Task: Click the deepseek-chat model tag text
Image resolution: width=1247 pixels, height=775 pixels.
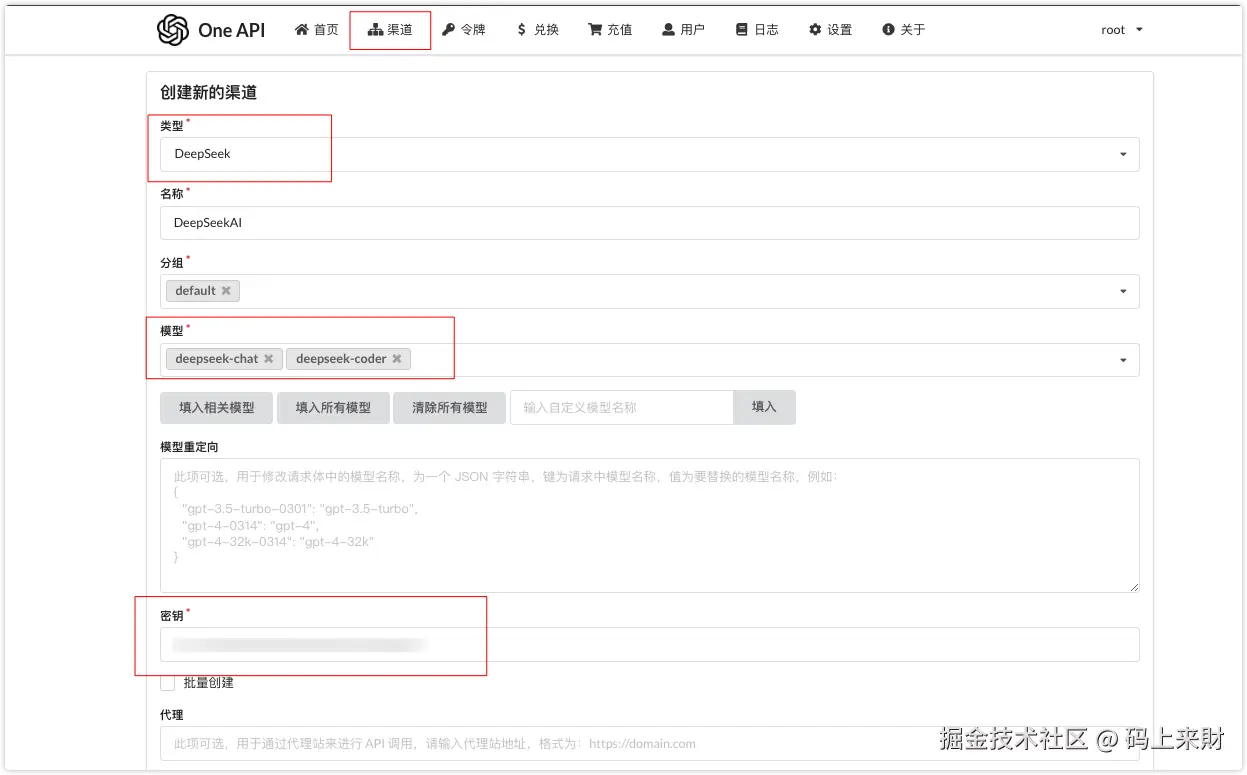Action: coord(217,359)
